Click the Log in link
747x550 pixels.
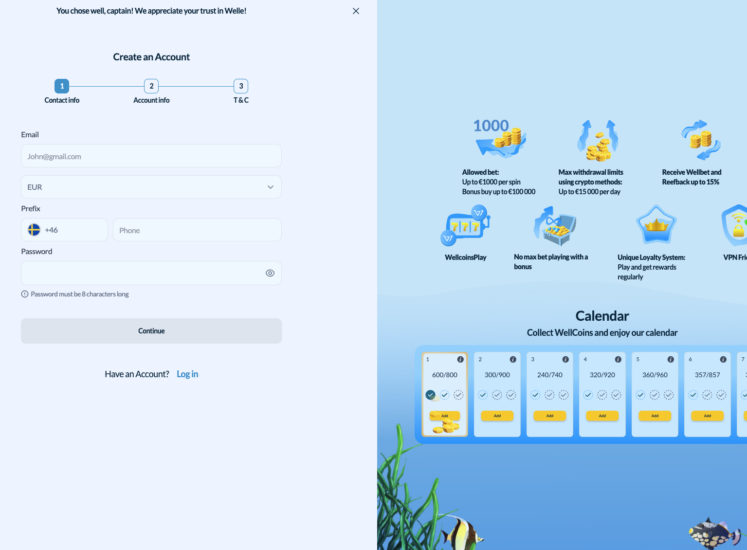click(x=187, y=374)
